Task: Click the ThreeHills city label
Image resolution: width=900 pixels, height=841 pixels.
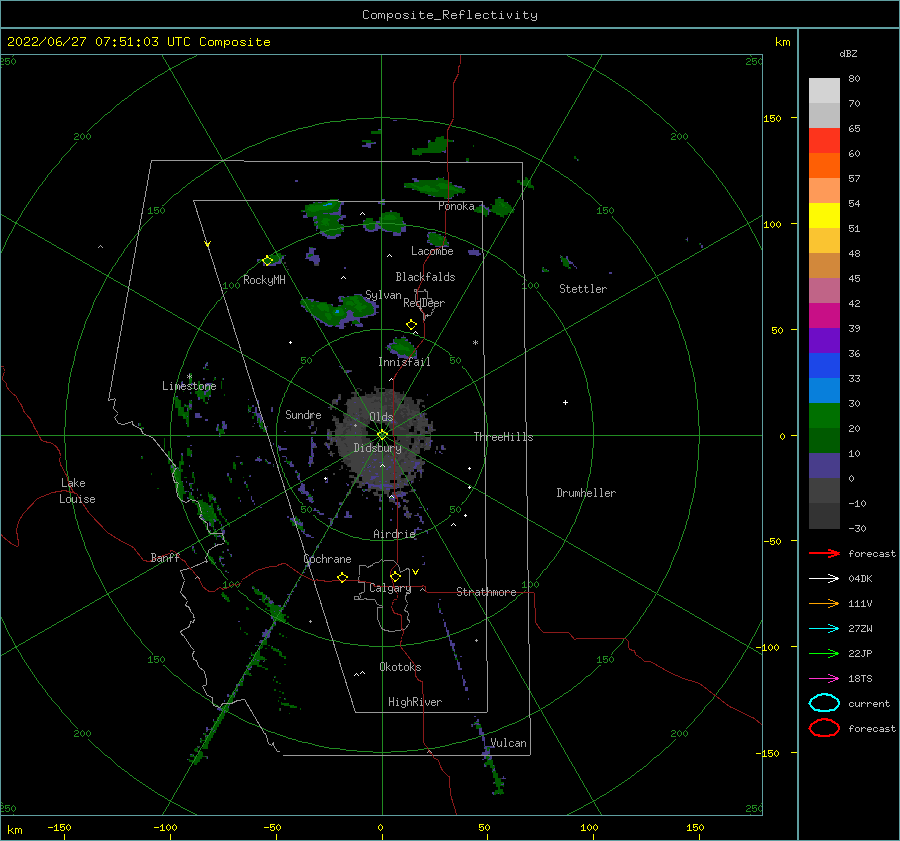Action: (x=503, y=437)
